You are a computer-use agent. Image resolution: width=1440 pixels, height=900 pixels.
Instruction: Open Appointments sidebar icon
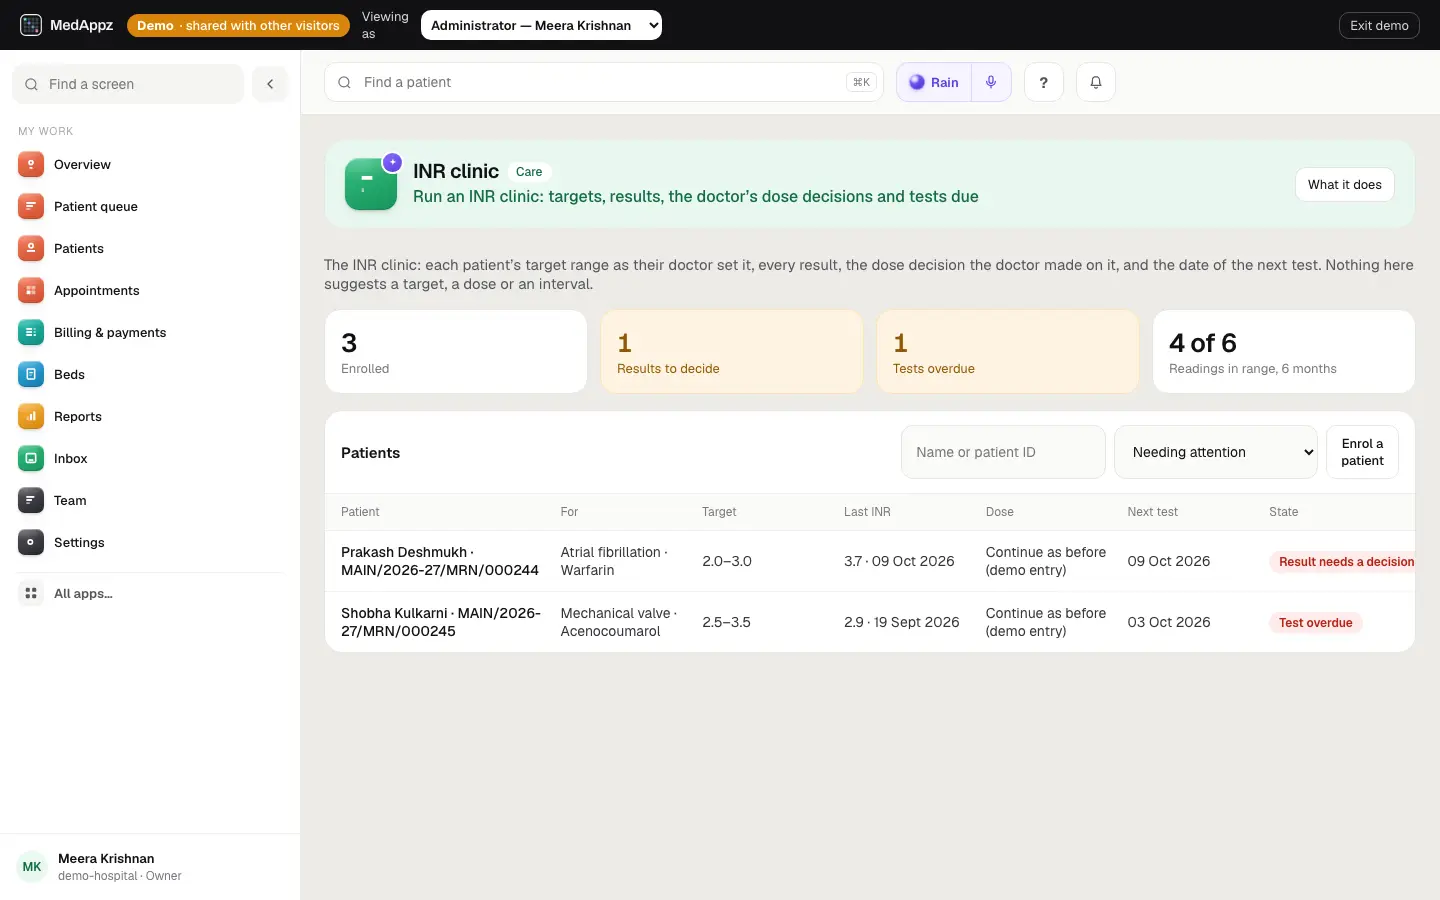point(31,291)
